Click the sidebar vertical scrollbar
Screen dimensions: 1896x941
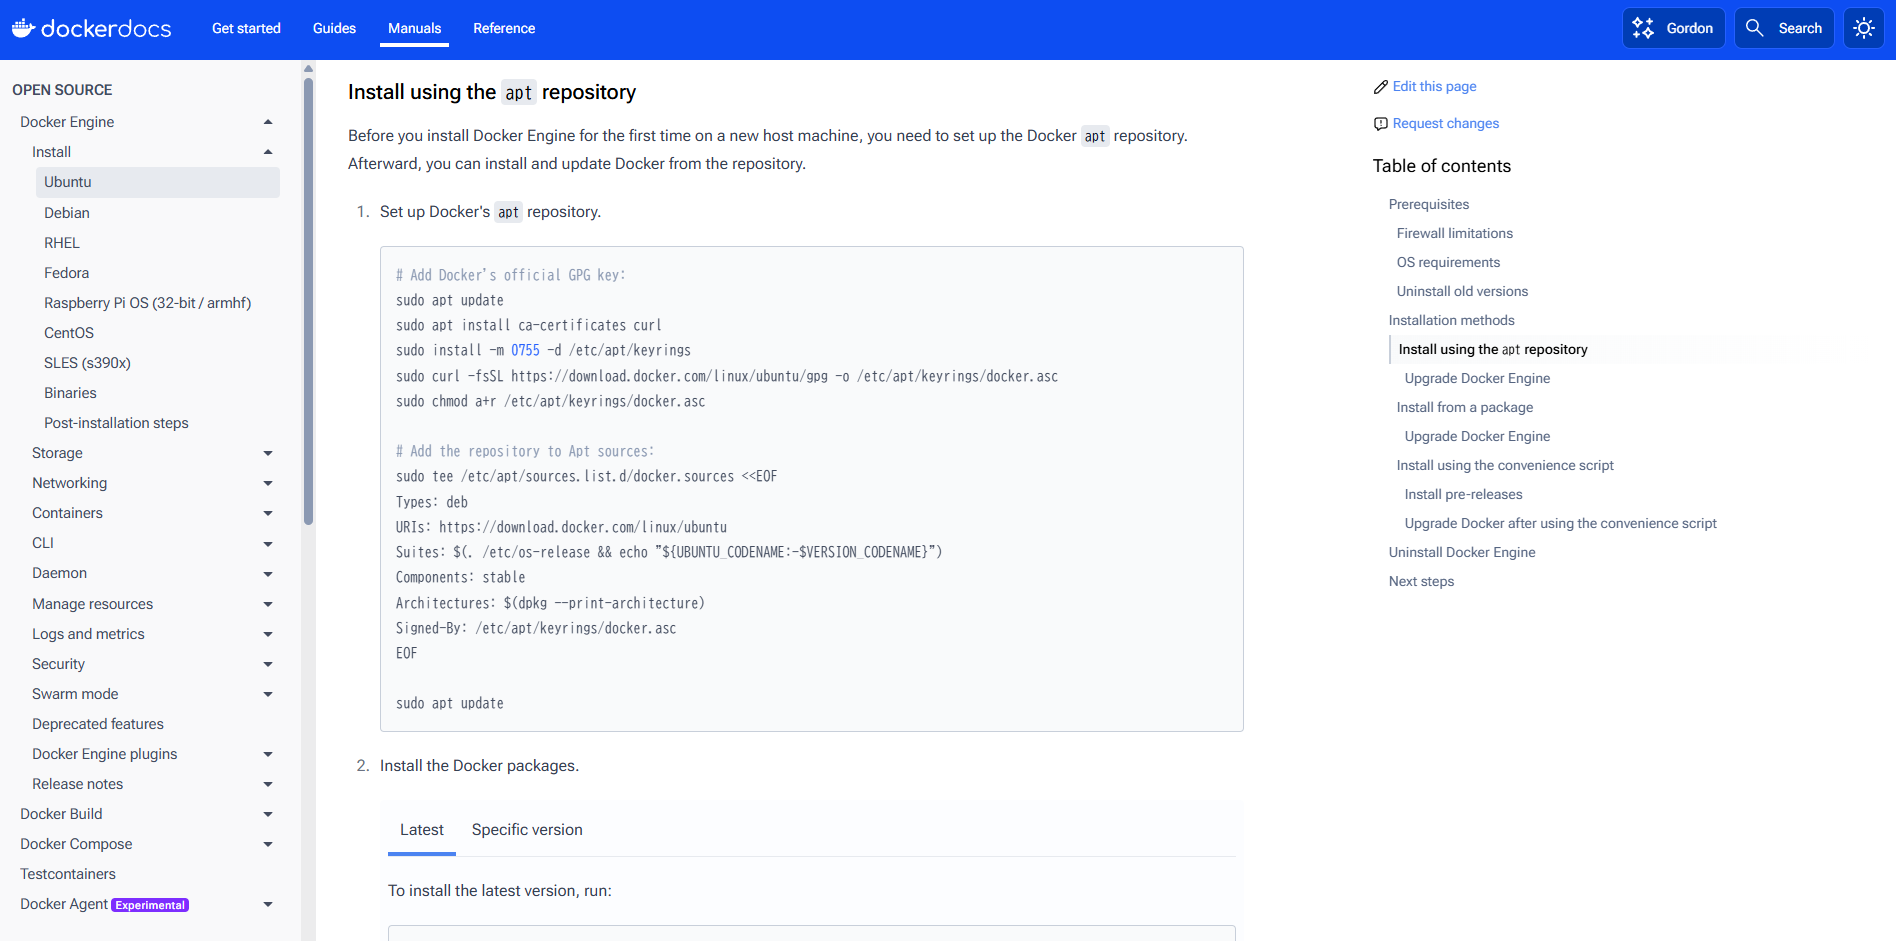(308, 300)
